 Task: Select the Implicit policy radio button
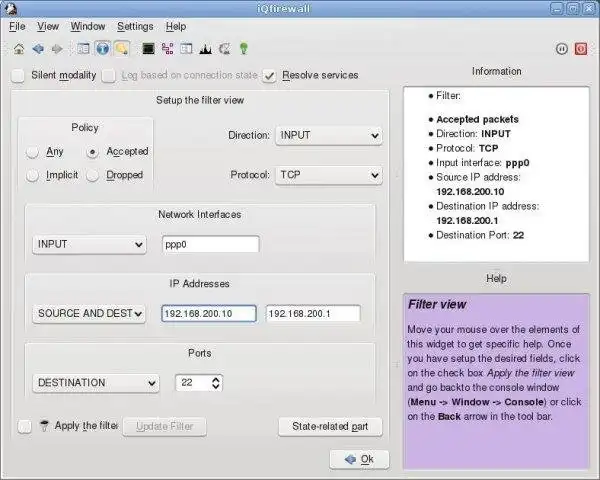pos(32,175)
